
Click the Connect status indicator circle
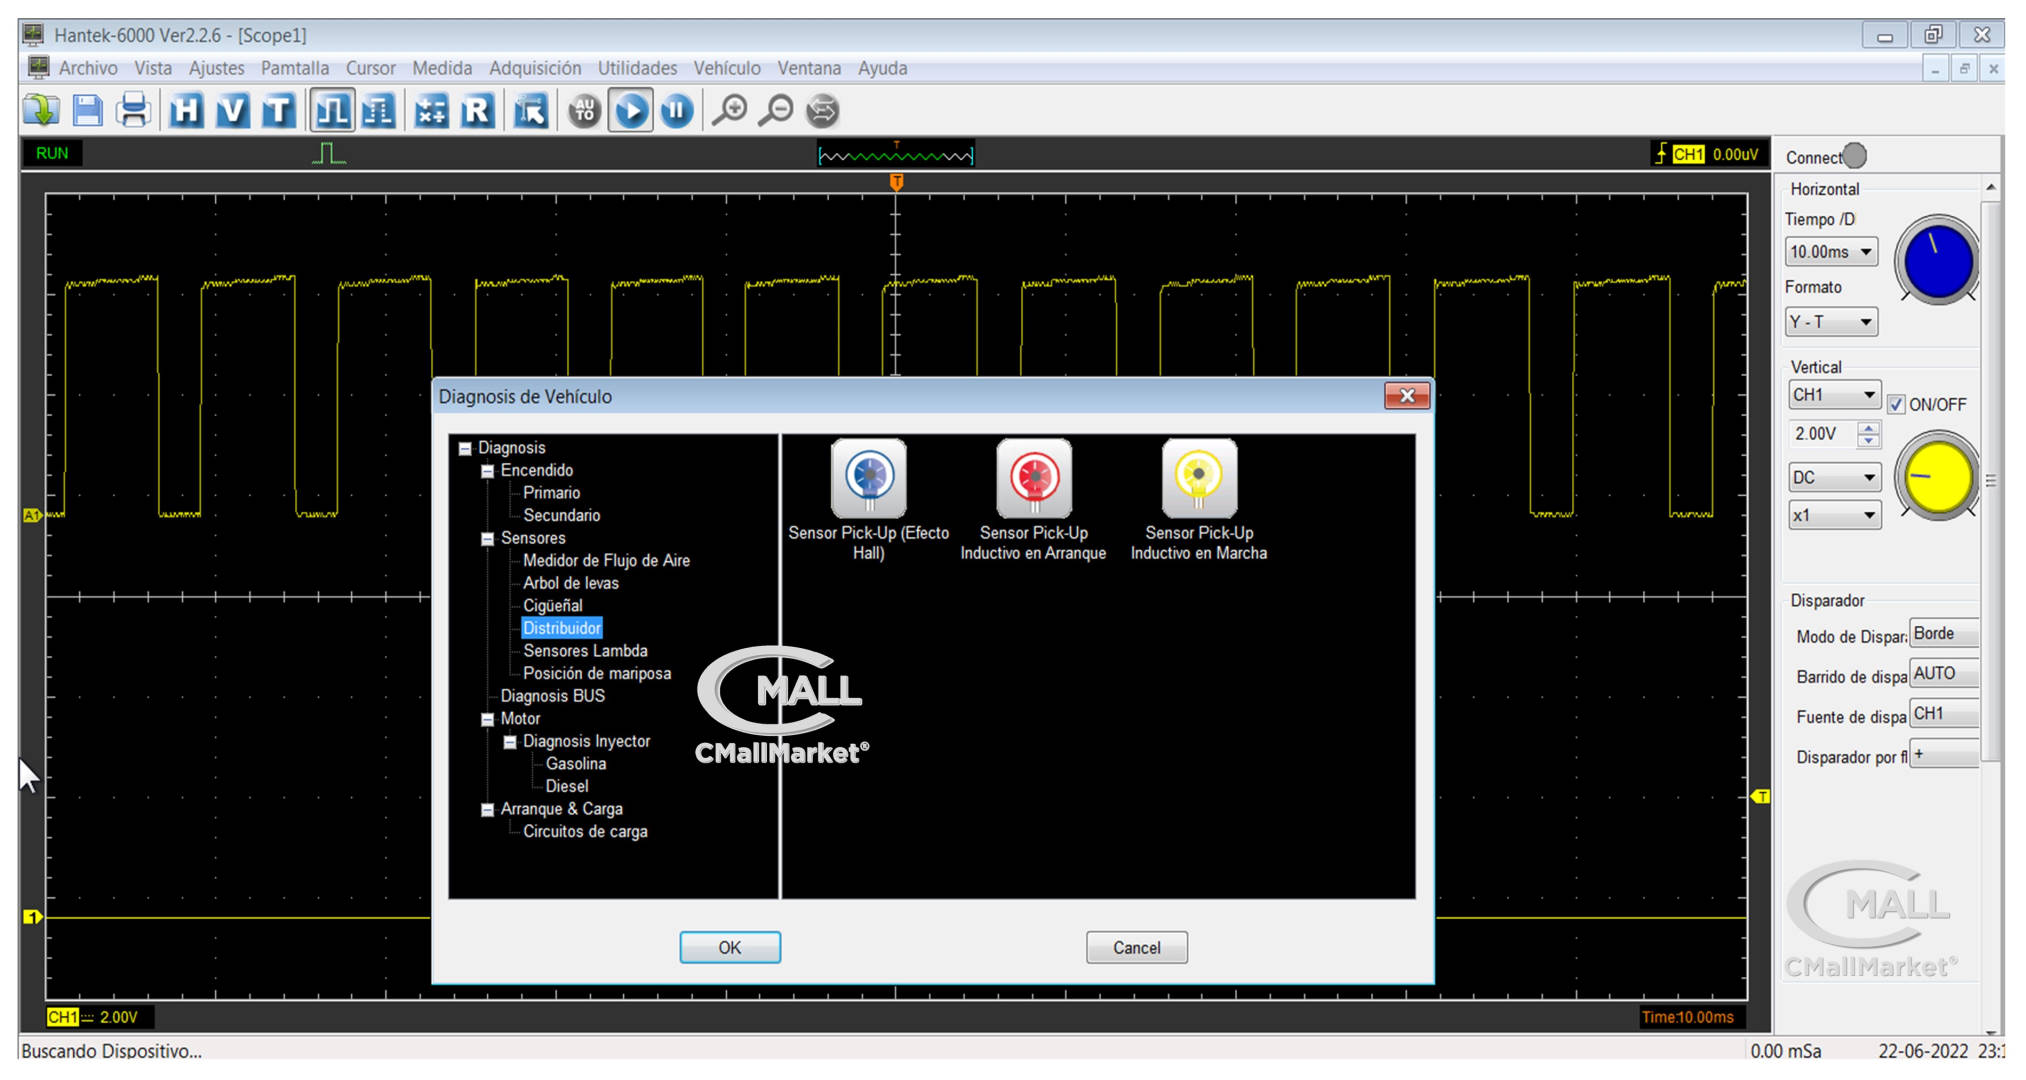[1855, 156]
